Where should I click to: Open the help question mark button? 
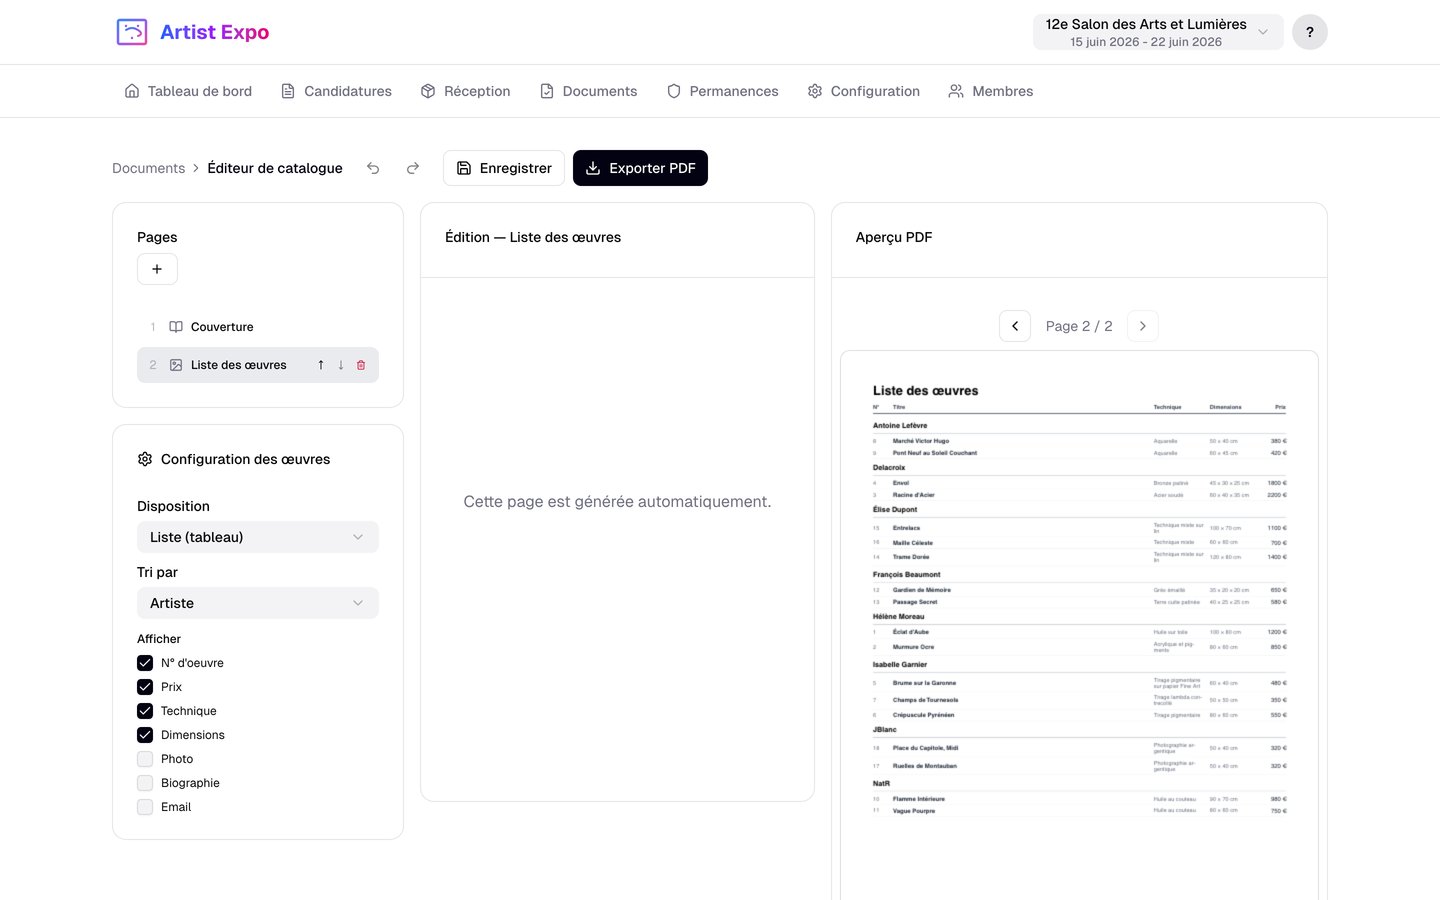click(x=1310, y=32)
